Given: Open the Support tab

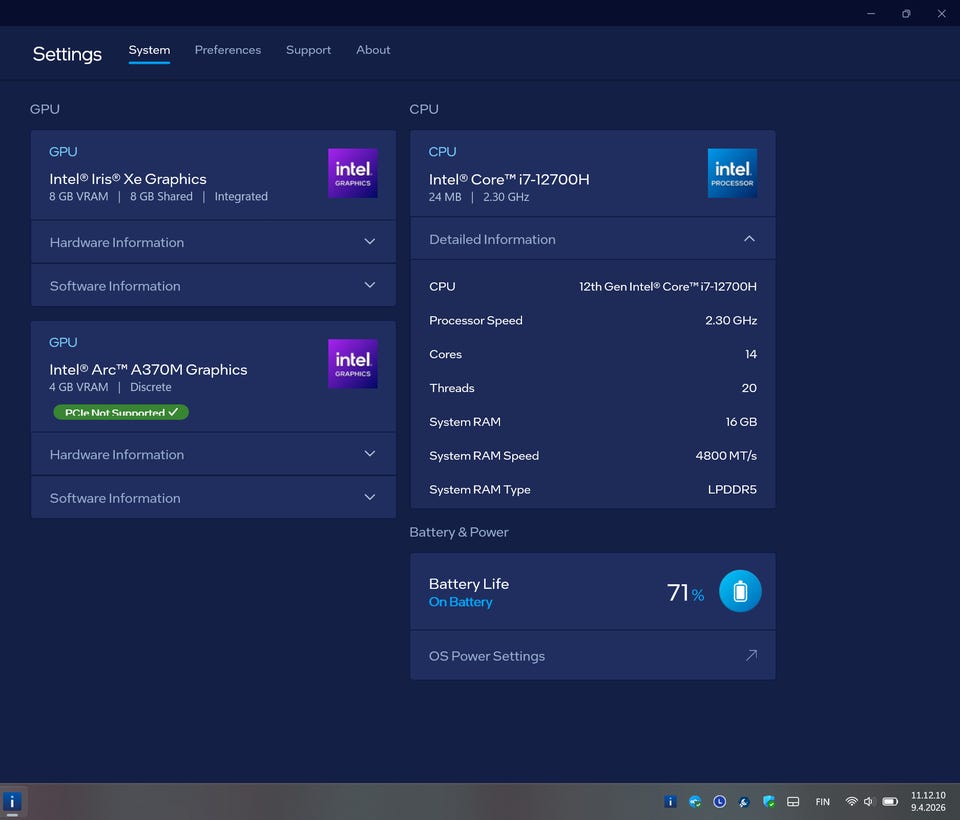Looking at the screenshot, I should [308, 50].
